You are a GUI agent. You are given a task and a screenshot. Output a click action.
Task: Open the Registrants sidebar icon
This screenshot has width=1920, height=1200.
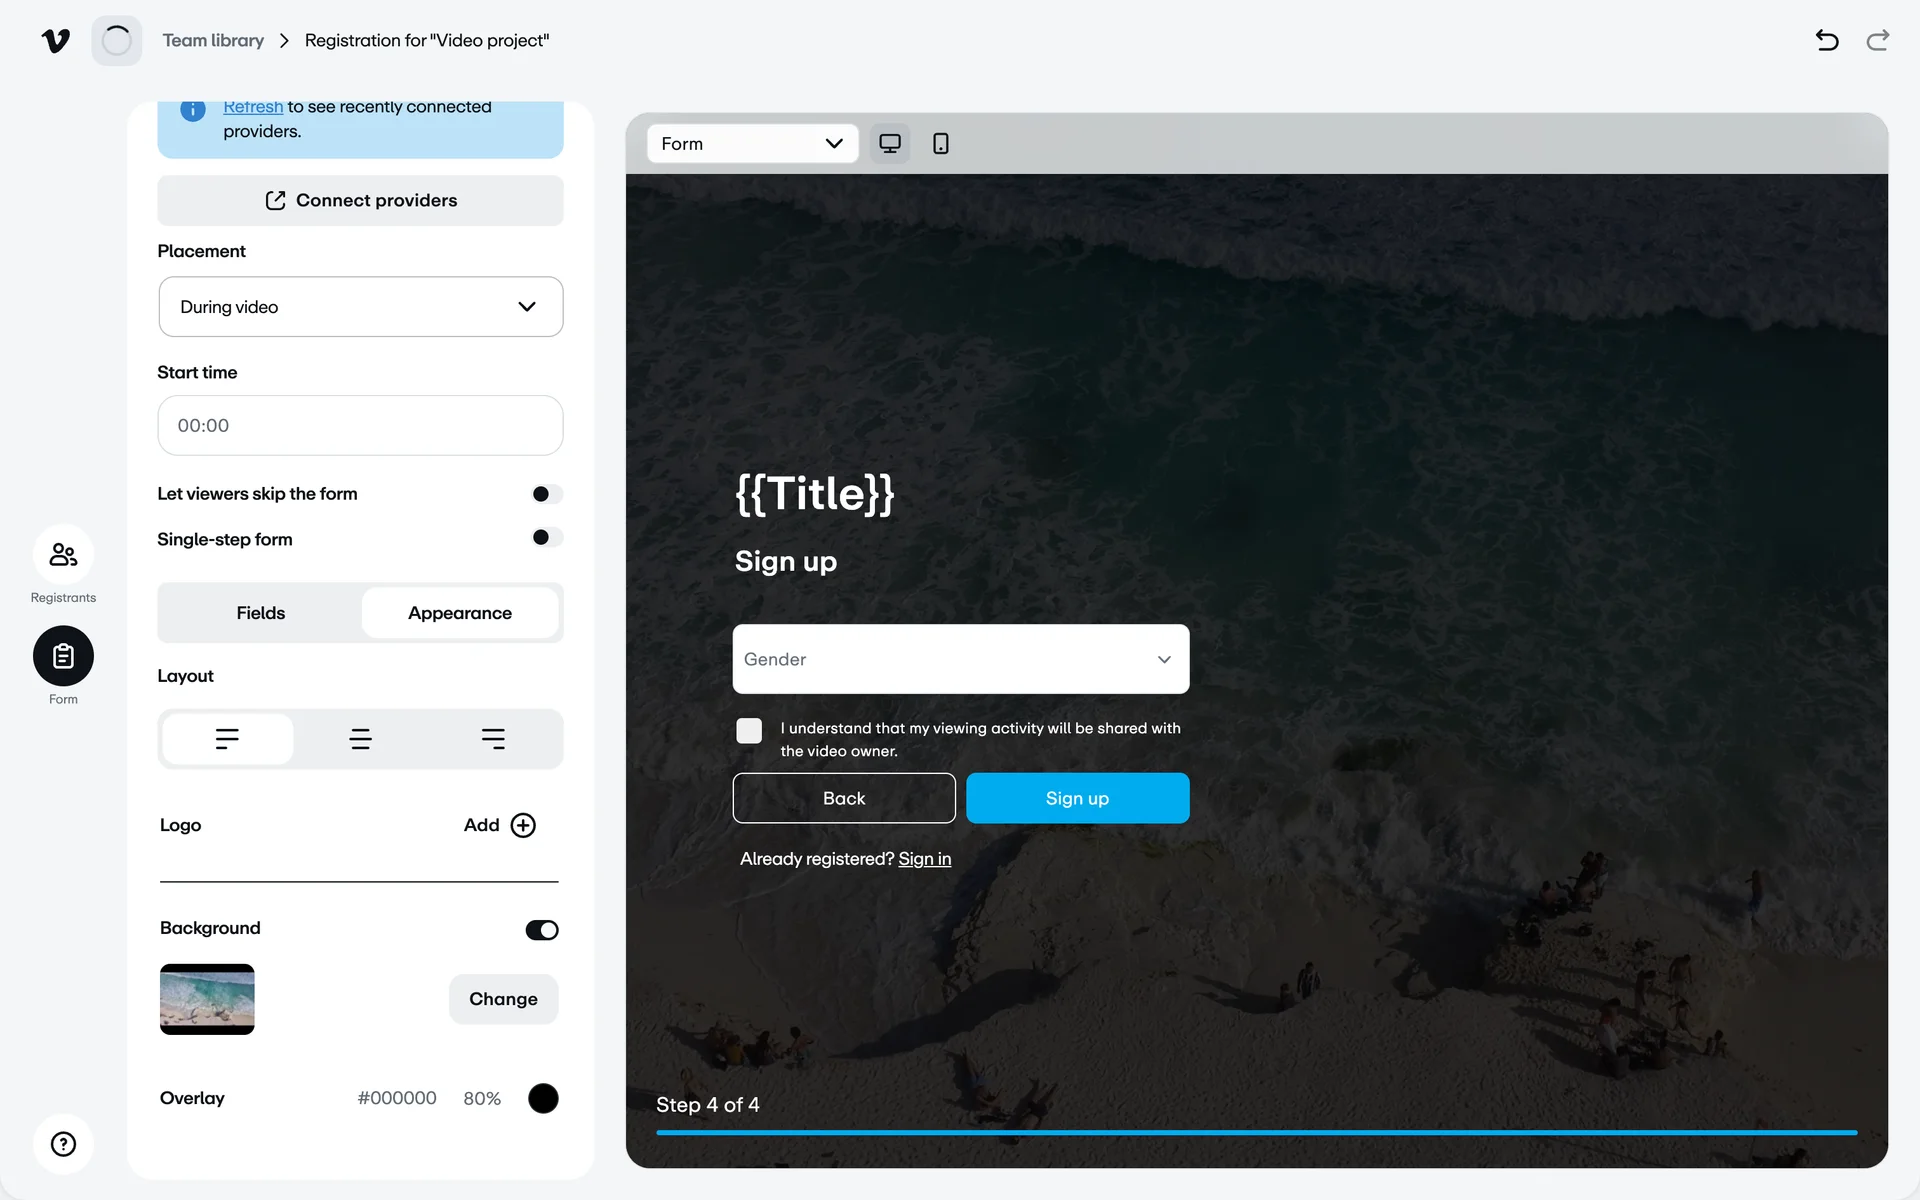[63, 555]
